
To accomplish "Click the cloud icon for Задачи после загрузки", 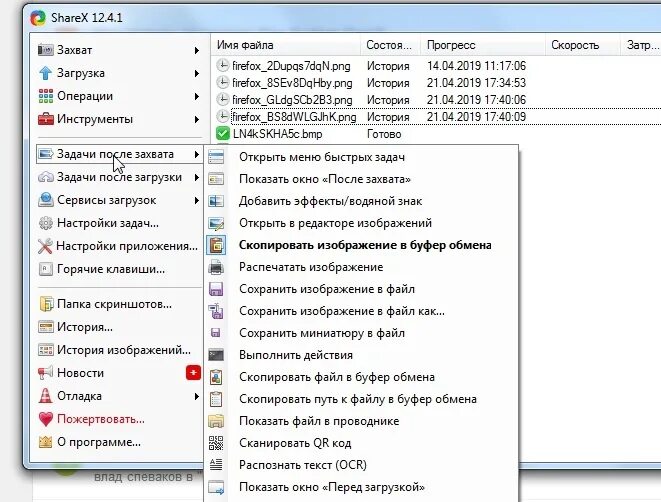I will (46, 177).
